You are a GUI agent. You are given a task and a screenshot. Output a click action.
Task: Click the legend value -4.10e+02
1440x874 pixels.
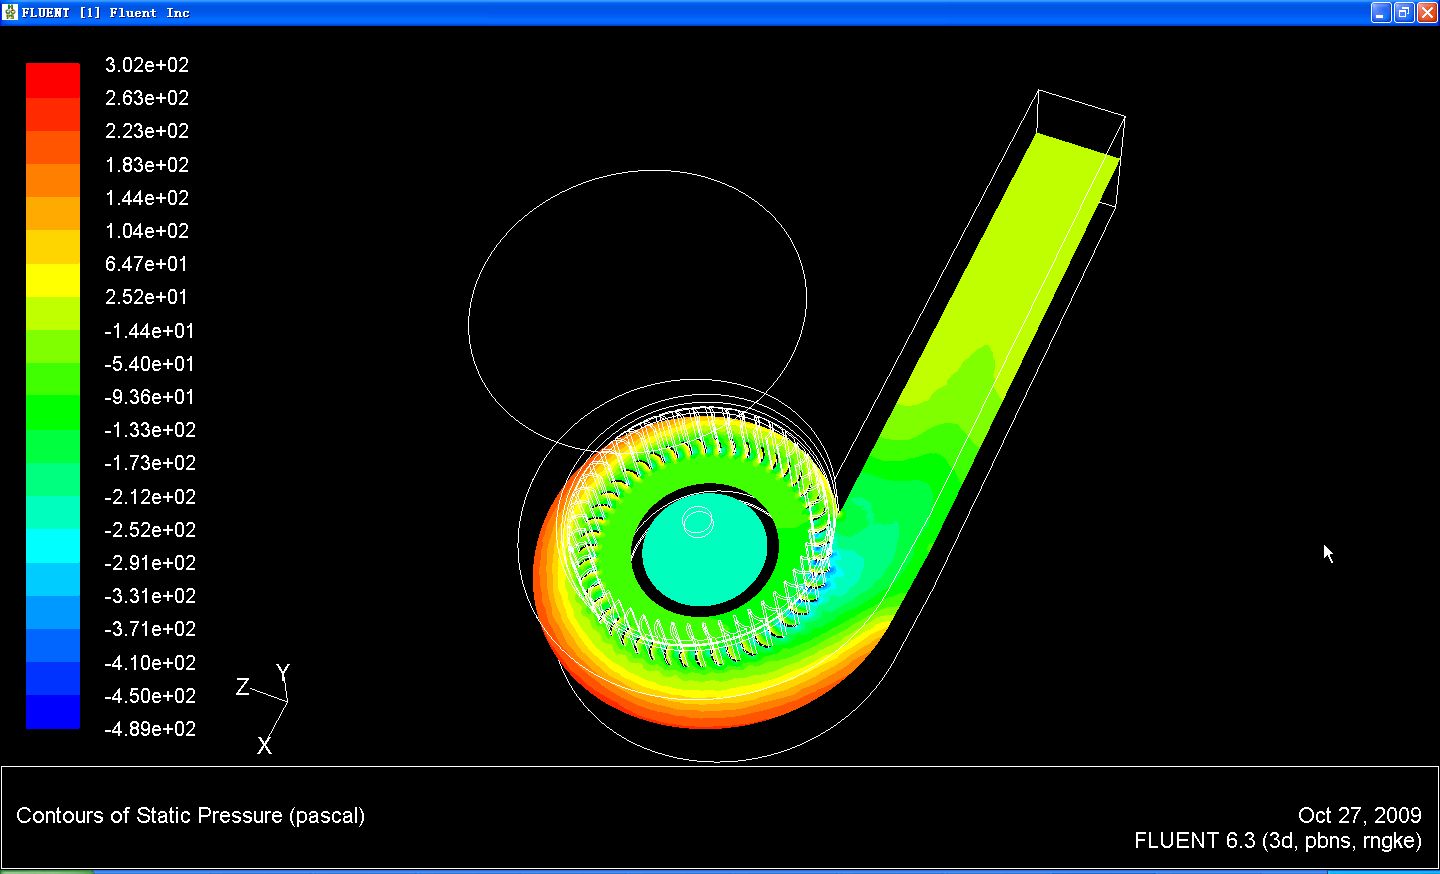tap(150, 663)
